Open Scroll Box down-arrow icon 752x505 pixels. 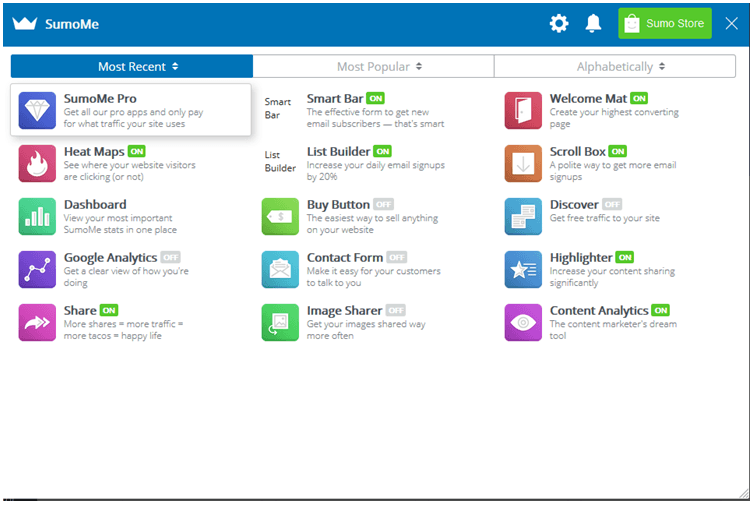523,164
